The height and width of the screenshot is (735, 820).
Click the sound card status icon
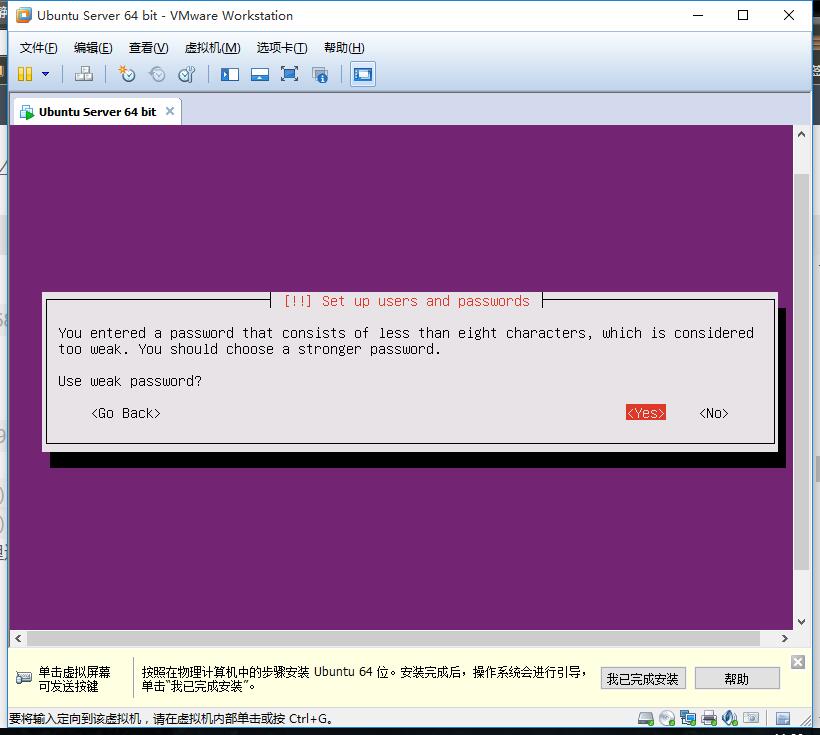pyautogui.click(x=730, y=718)
